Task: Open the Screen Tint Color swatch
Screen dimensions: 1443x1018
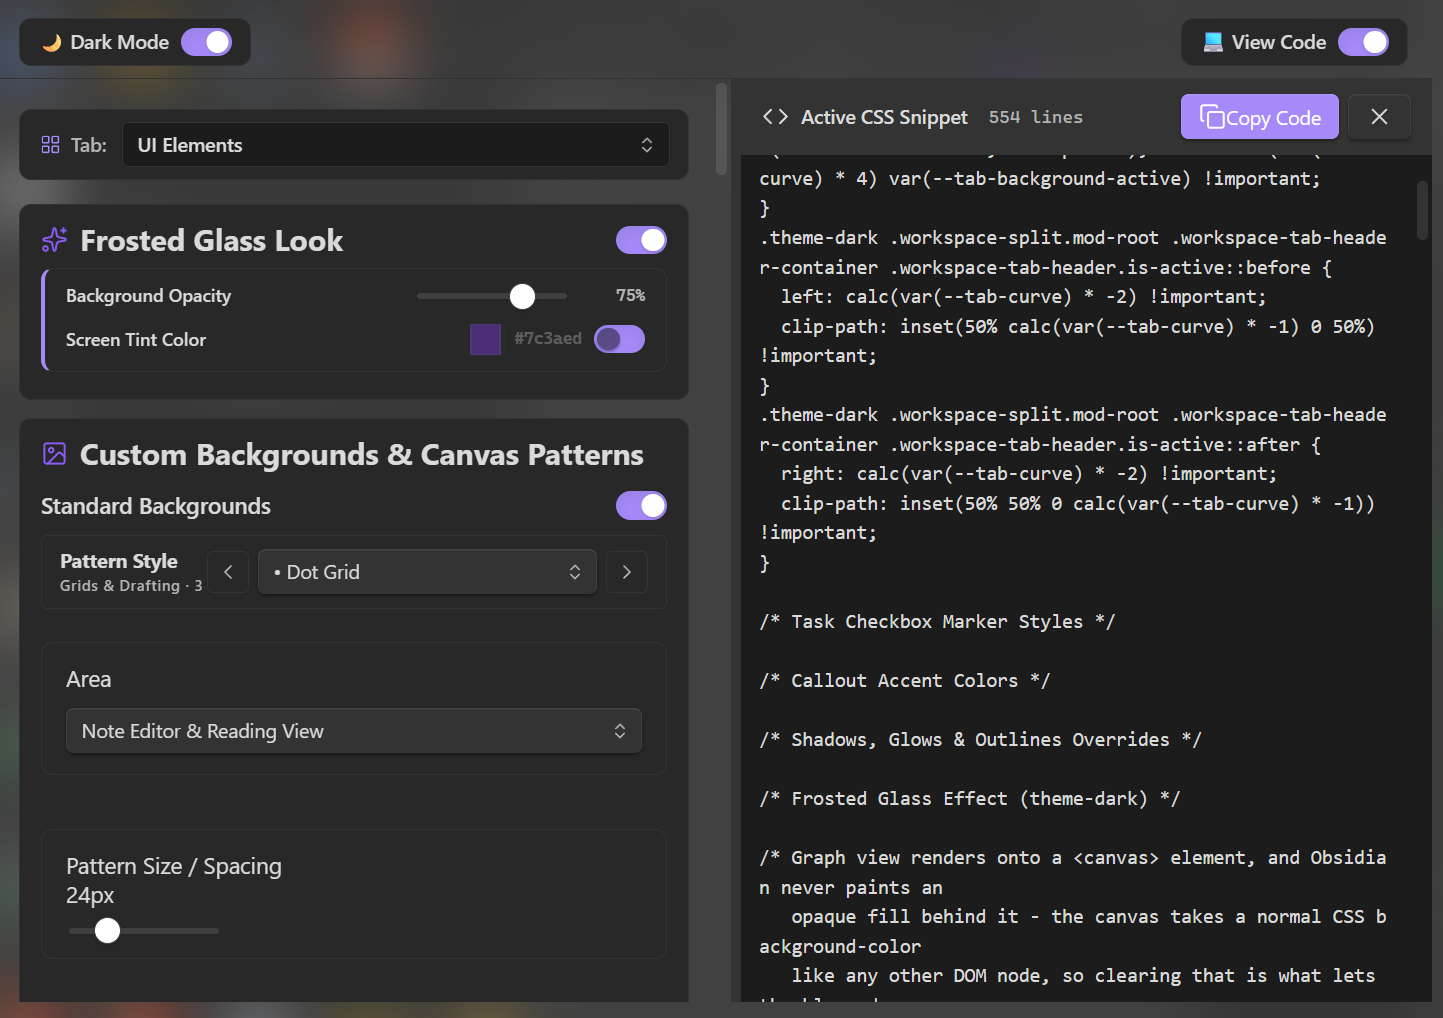Action: pyautogui.click(x=485, y=339)
